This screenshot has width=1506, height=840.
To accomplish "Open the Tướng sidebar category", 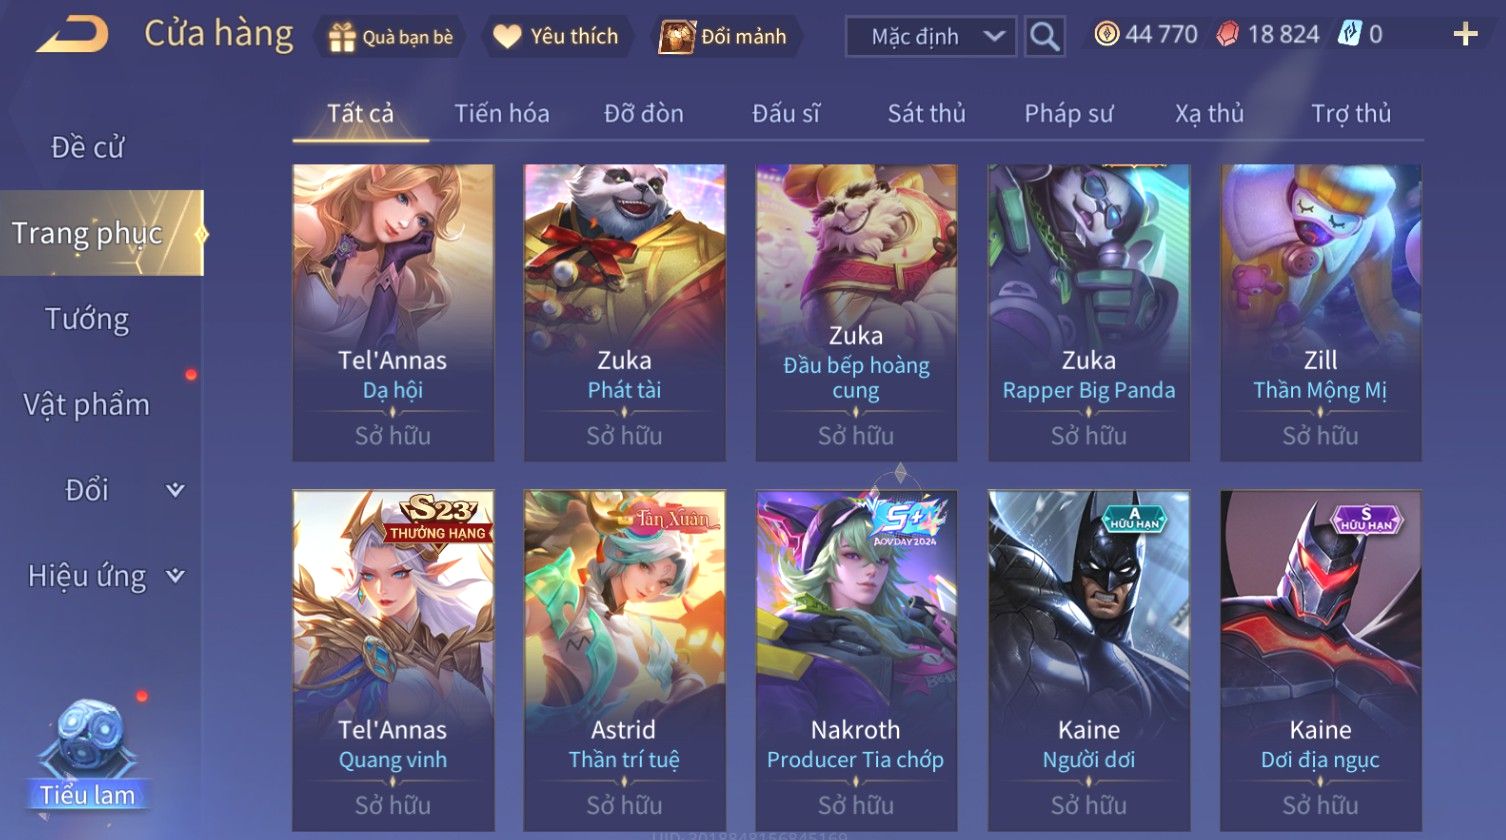I will pyautogui.click(x=87, y=319).
